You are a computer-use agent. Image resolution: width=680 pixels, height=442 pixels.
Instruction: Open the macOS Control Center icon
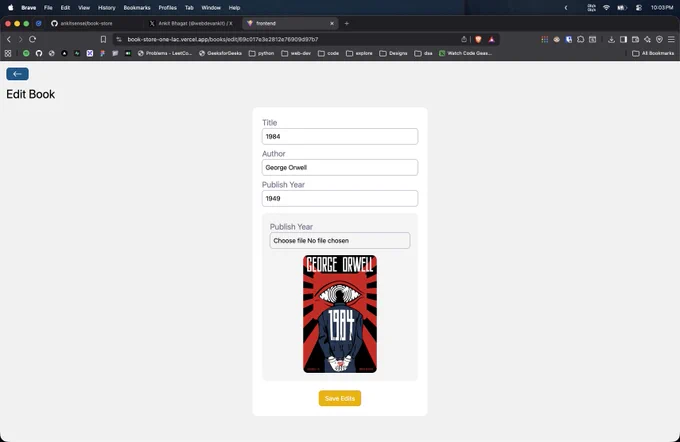click(638, 7)
